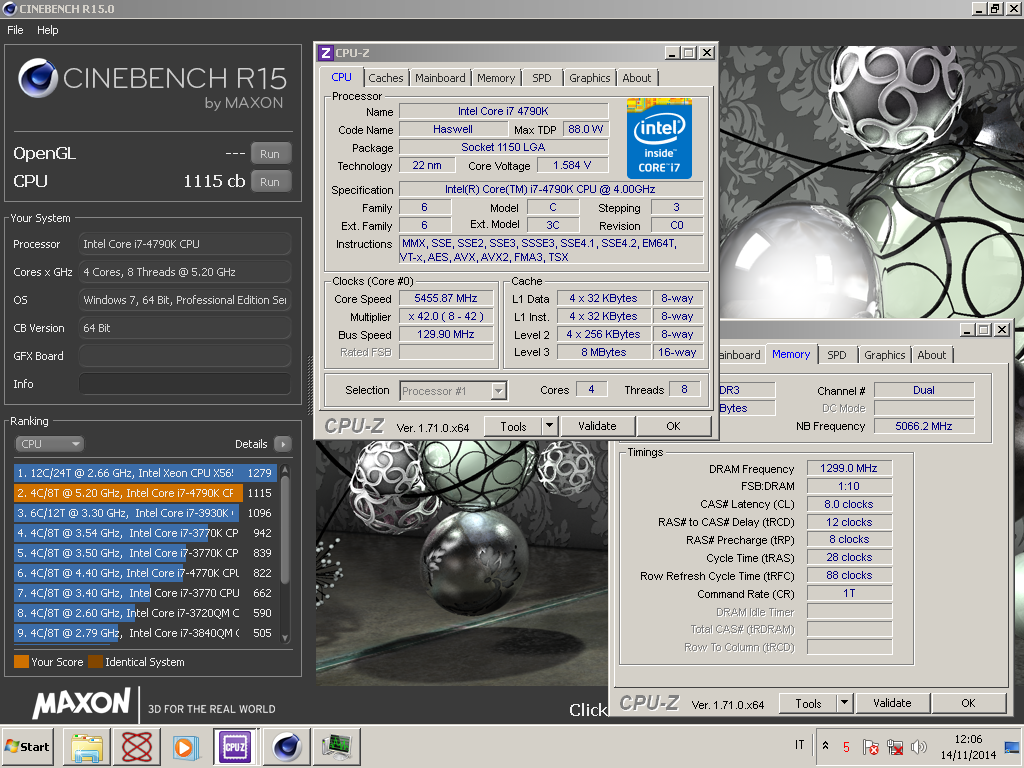
Task: Click the DRAM Frequency value 1299.0 MHz
Action: click(849, 468)
